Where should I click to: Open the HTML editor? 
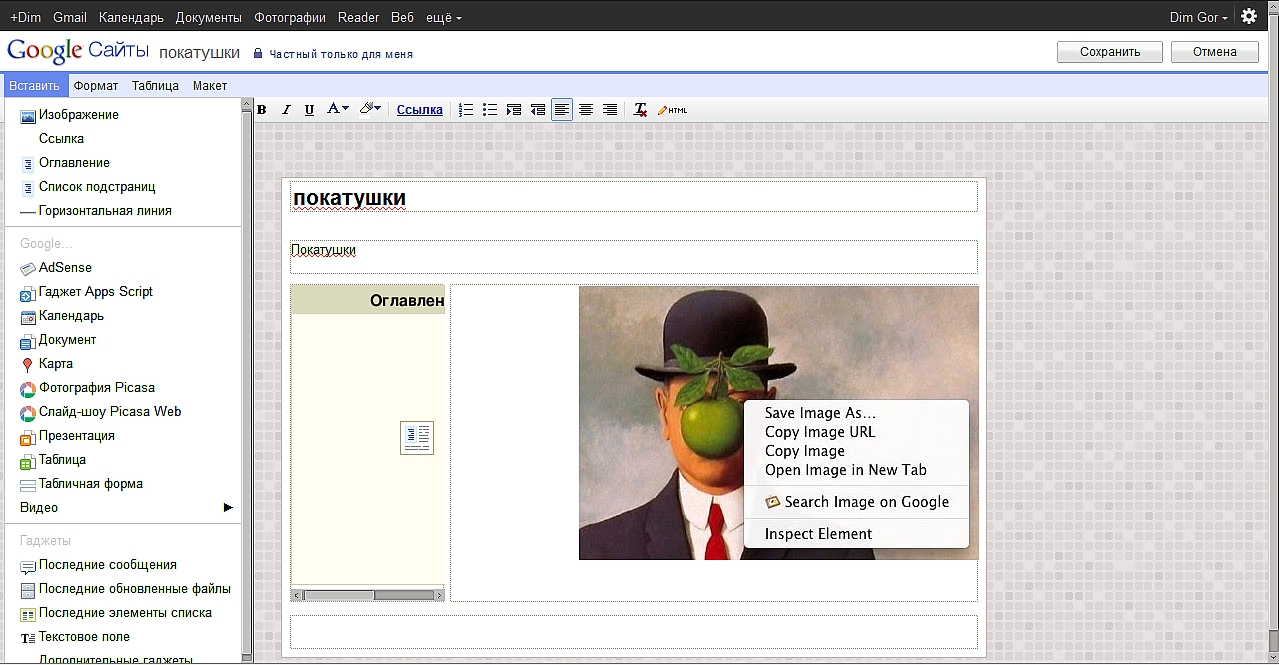(673, 110)
